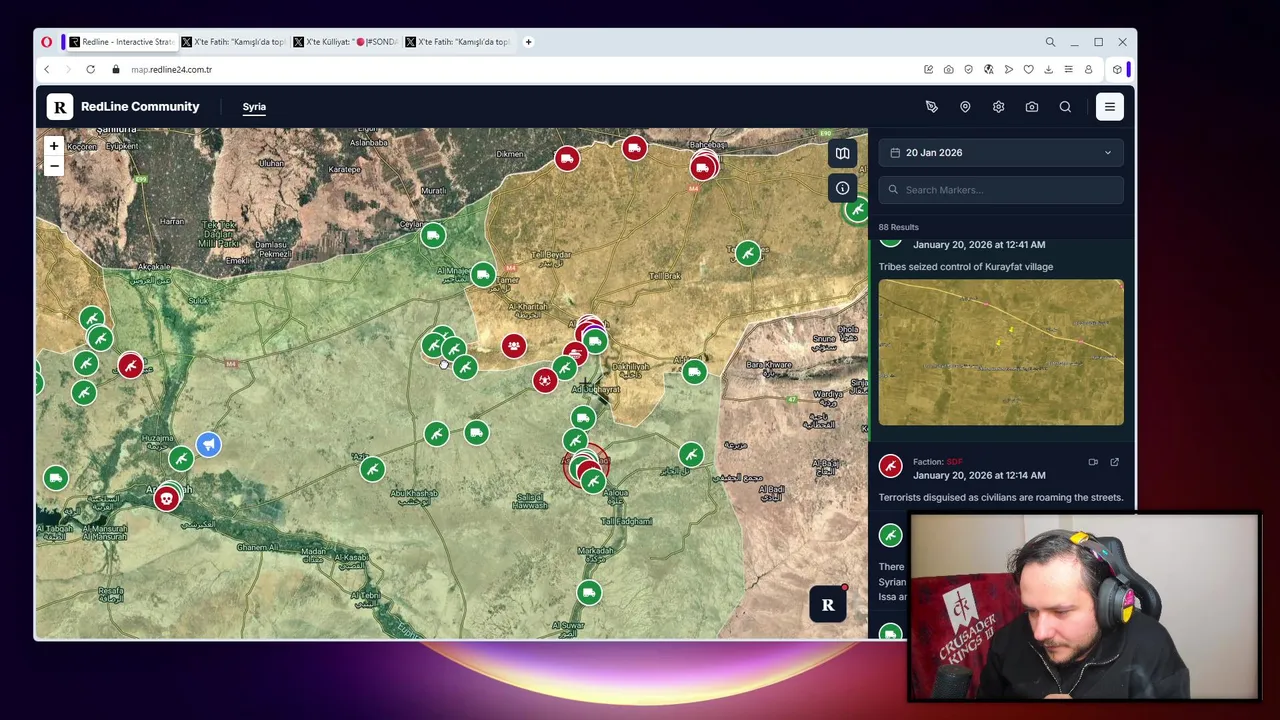Open the map layers icon button
This screenshot has height=720, width=1280.
pos(842,153)
